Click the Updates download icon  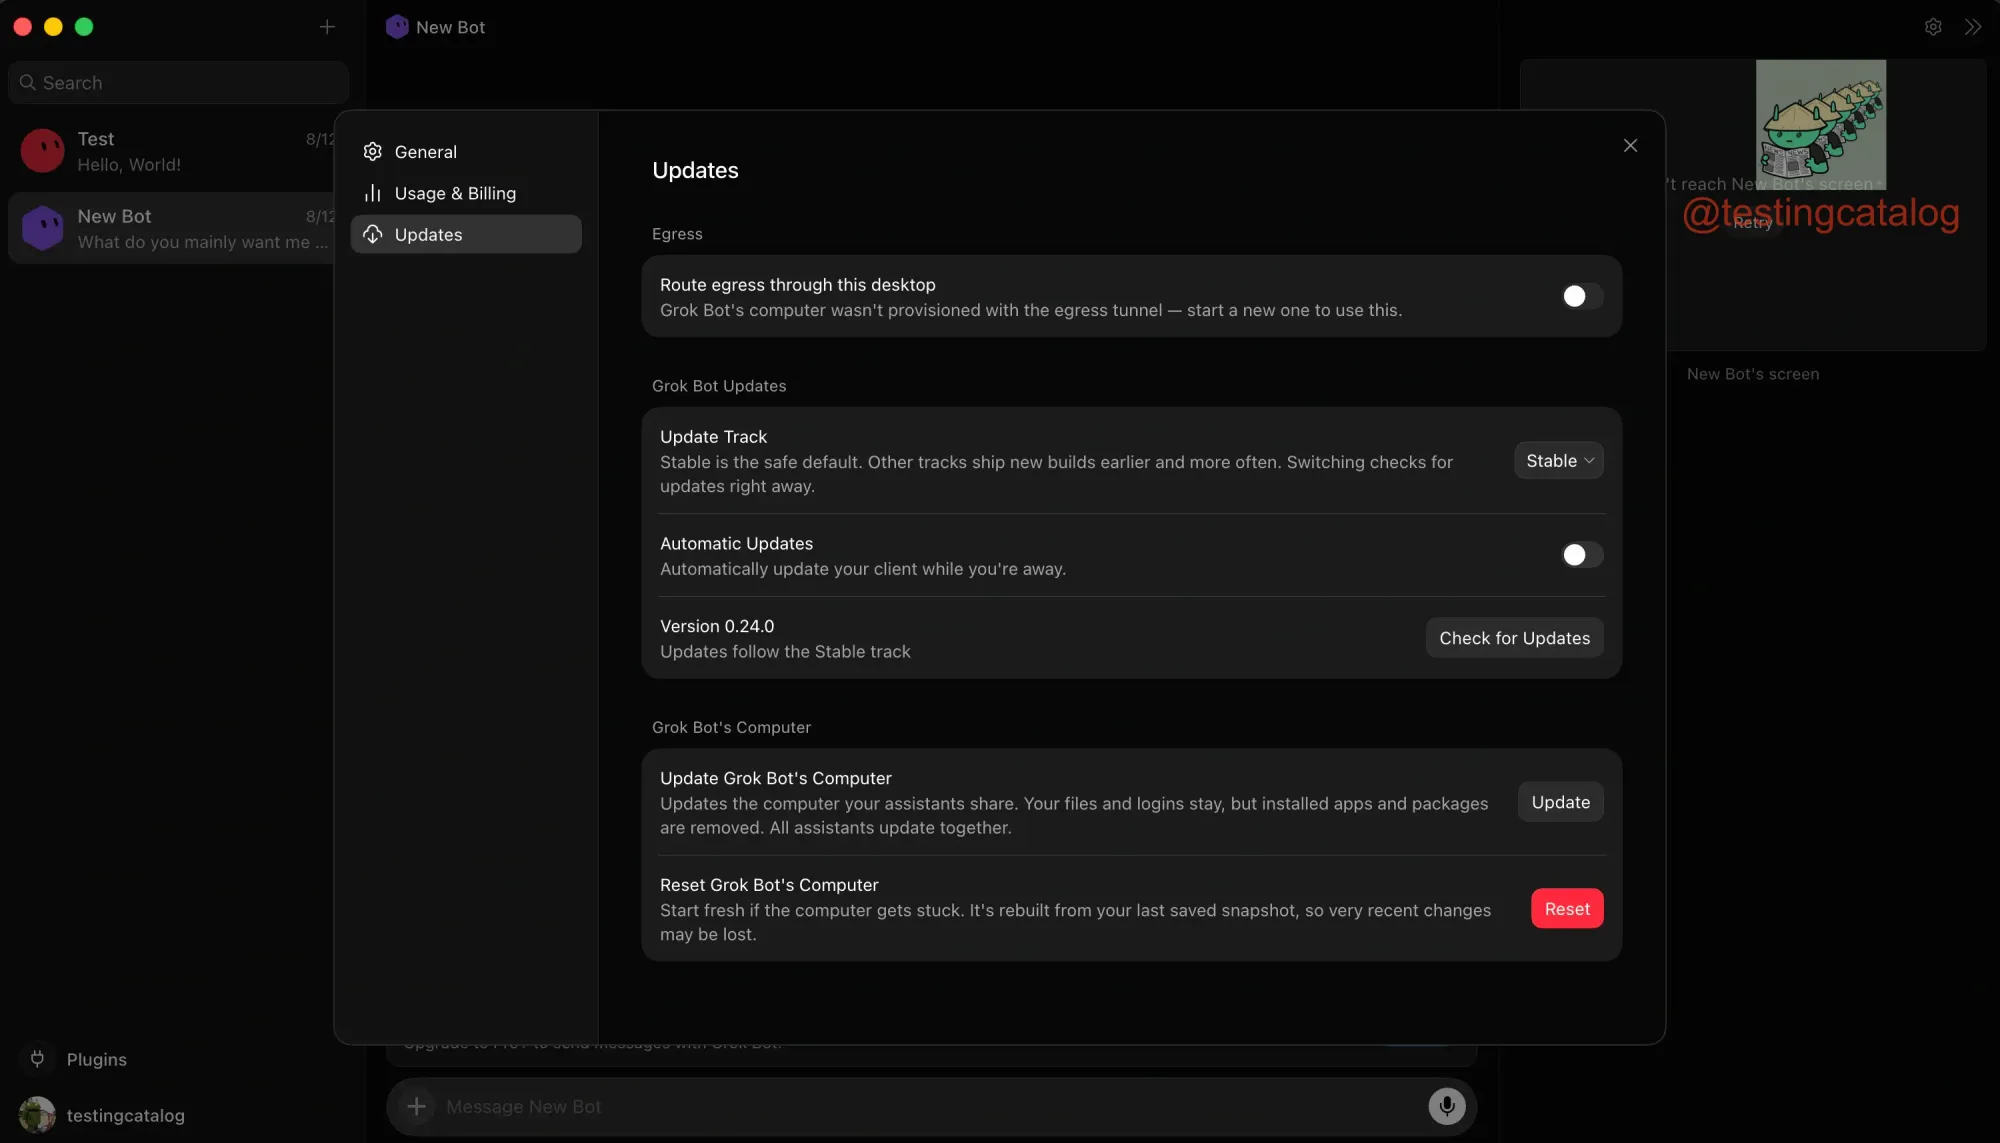pos(373,234)
